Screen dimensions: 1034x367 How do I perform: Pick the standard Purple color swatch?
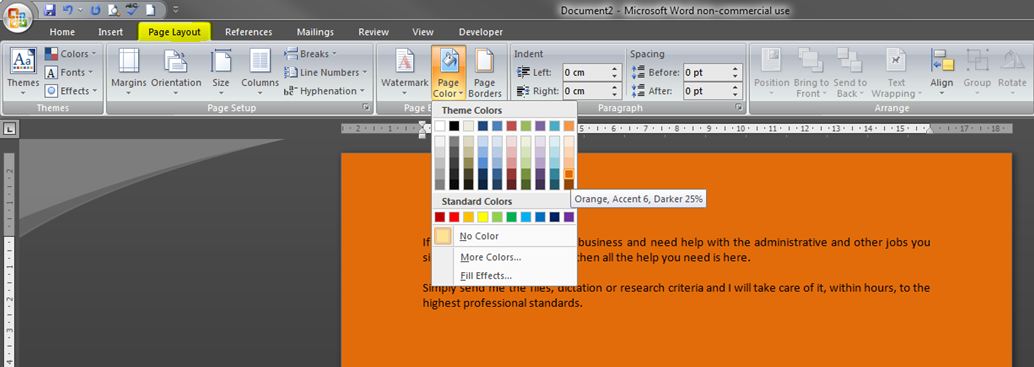click(568, 217)
